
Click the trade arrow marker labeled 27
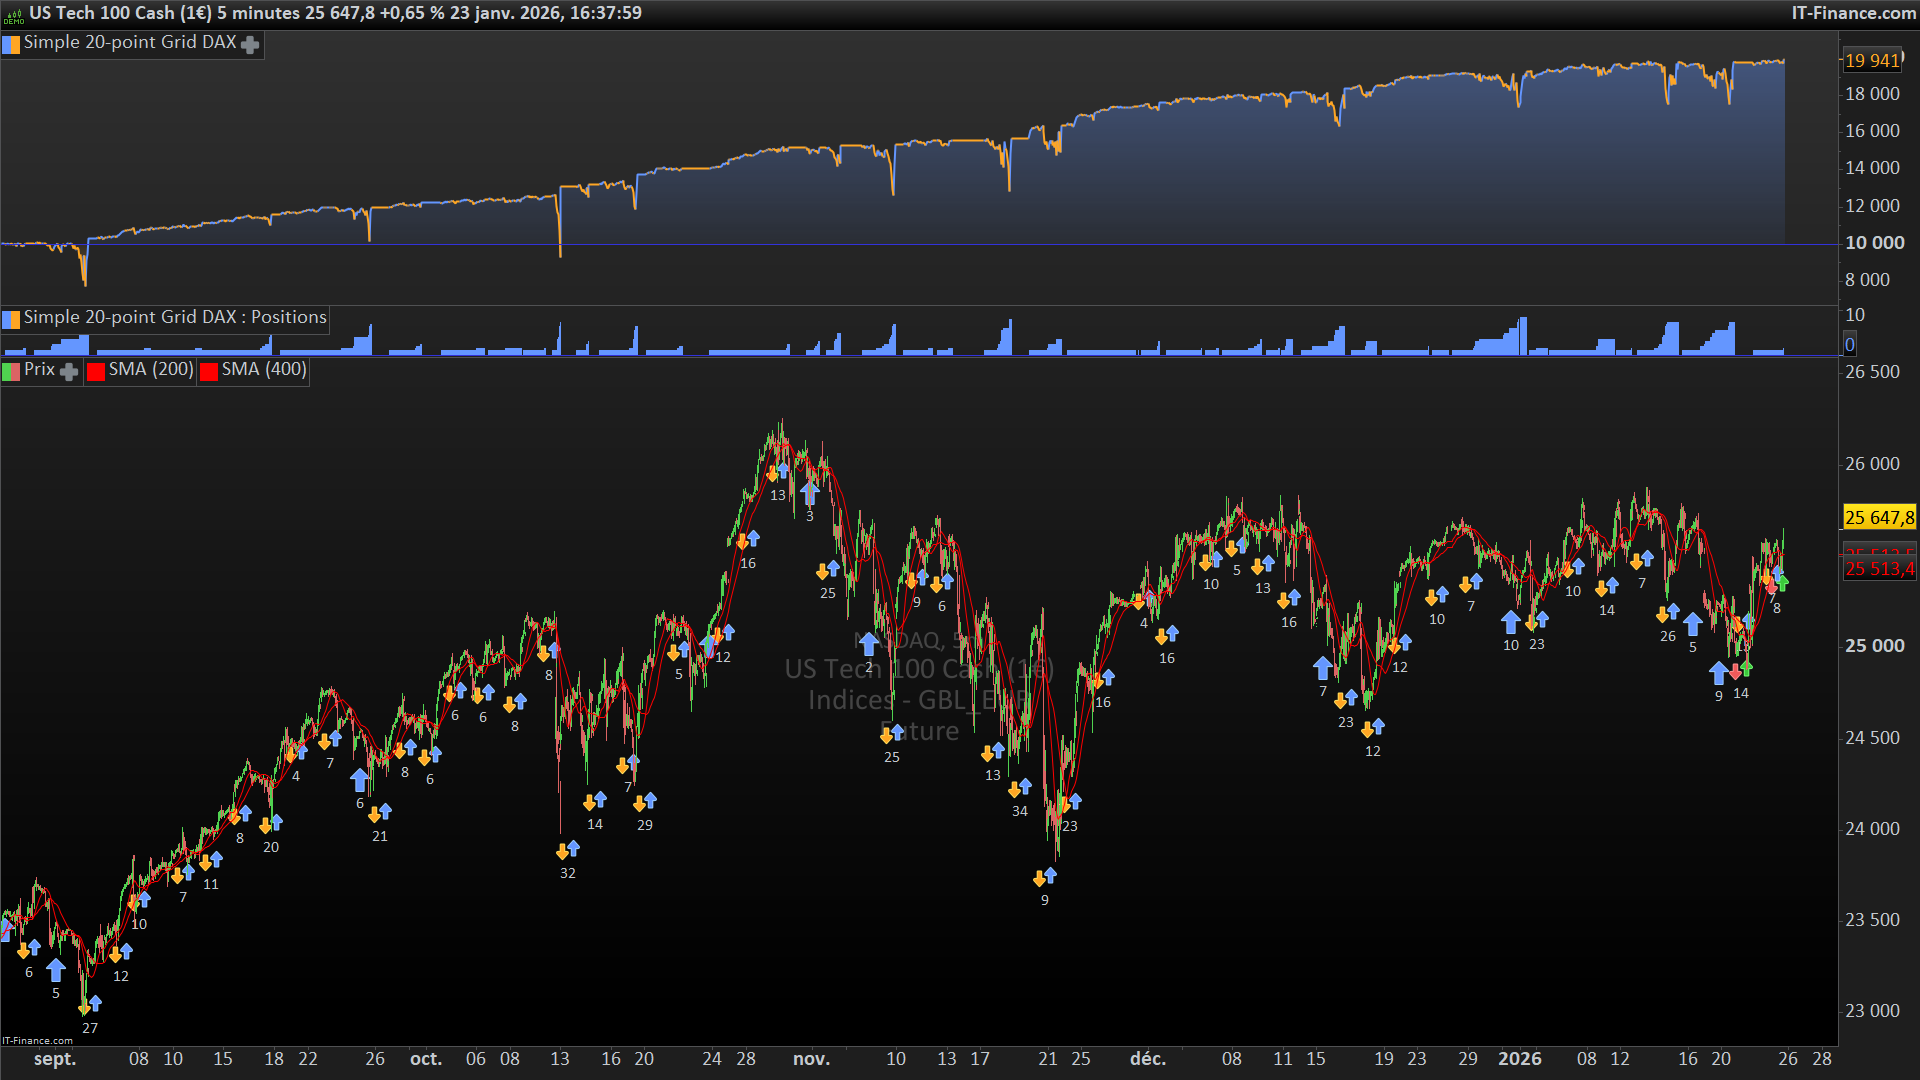click(90, 1005)
